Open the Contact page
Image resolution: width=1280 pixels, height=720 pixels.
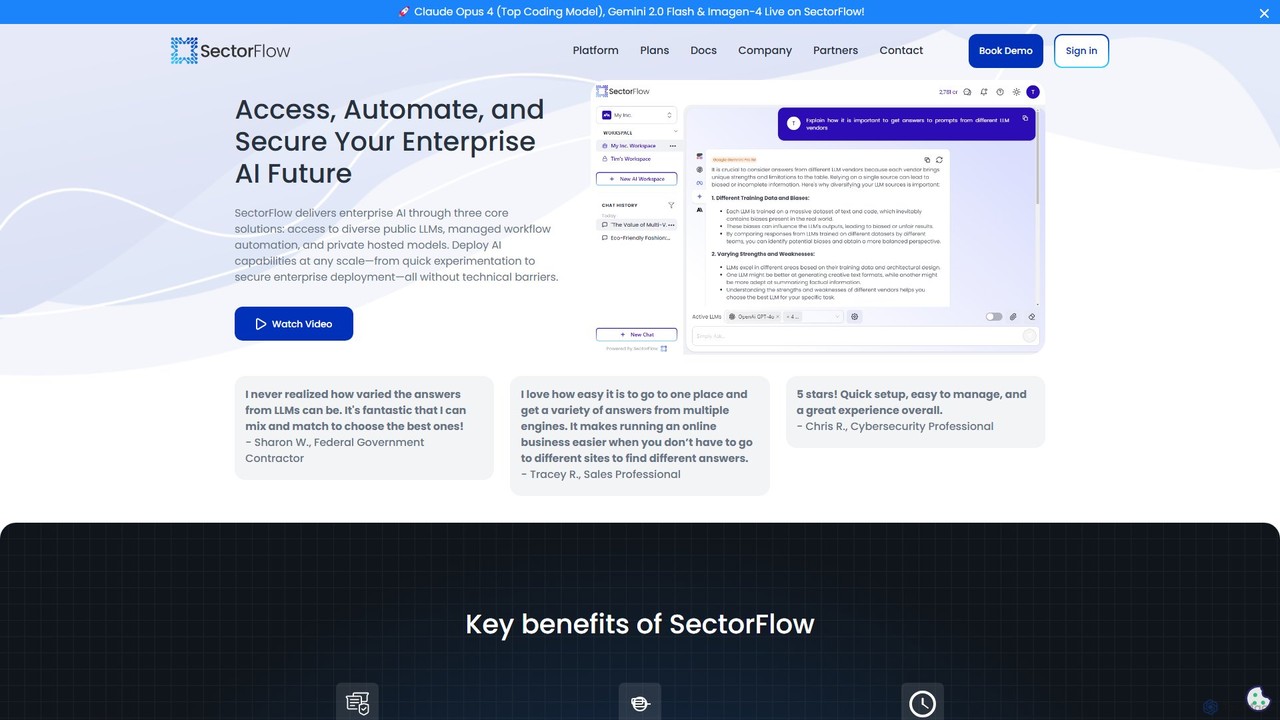click(x=901, y=50)
